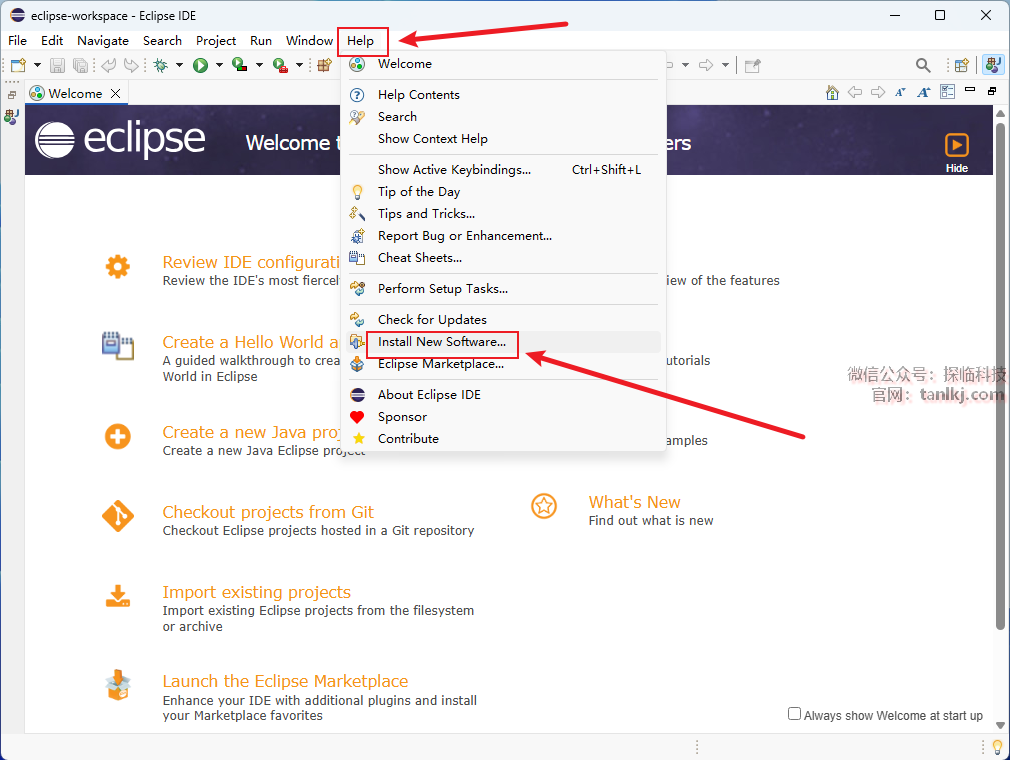
Task: Select Eclipse Marketplace menu entry
Action: point(440,364)
